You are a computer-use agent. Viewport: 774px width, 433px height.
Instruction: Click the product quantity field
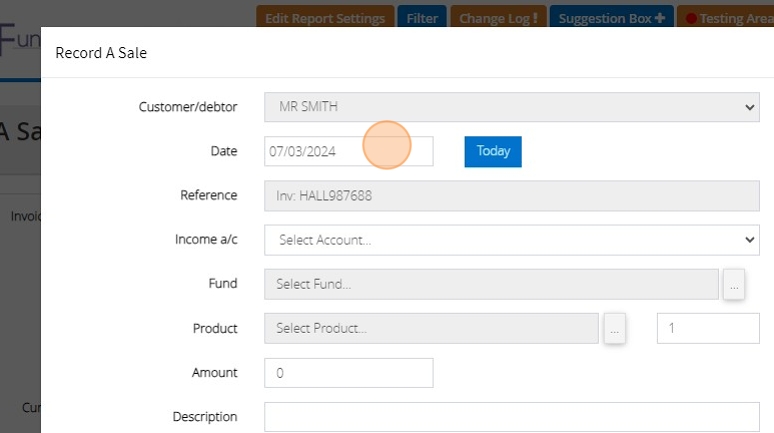tap(708, 328)
